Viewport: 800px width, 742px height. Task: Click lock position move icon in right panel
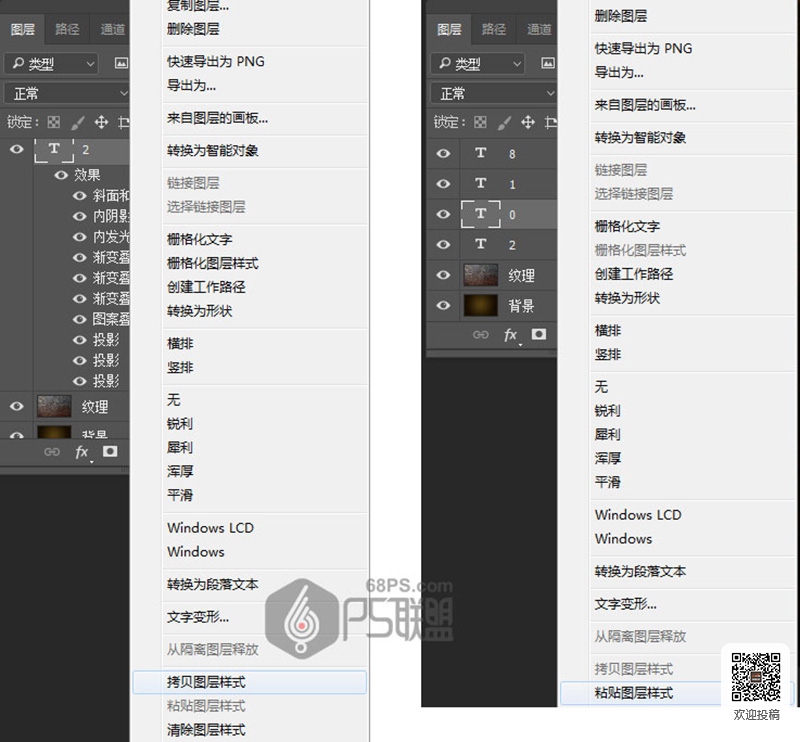528,122
